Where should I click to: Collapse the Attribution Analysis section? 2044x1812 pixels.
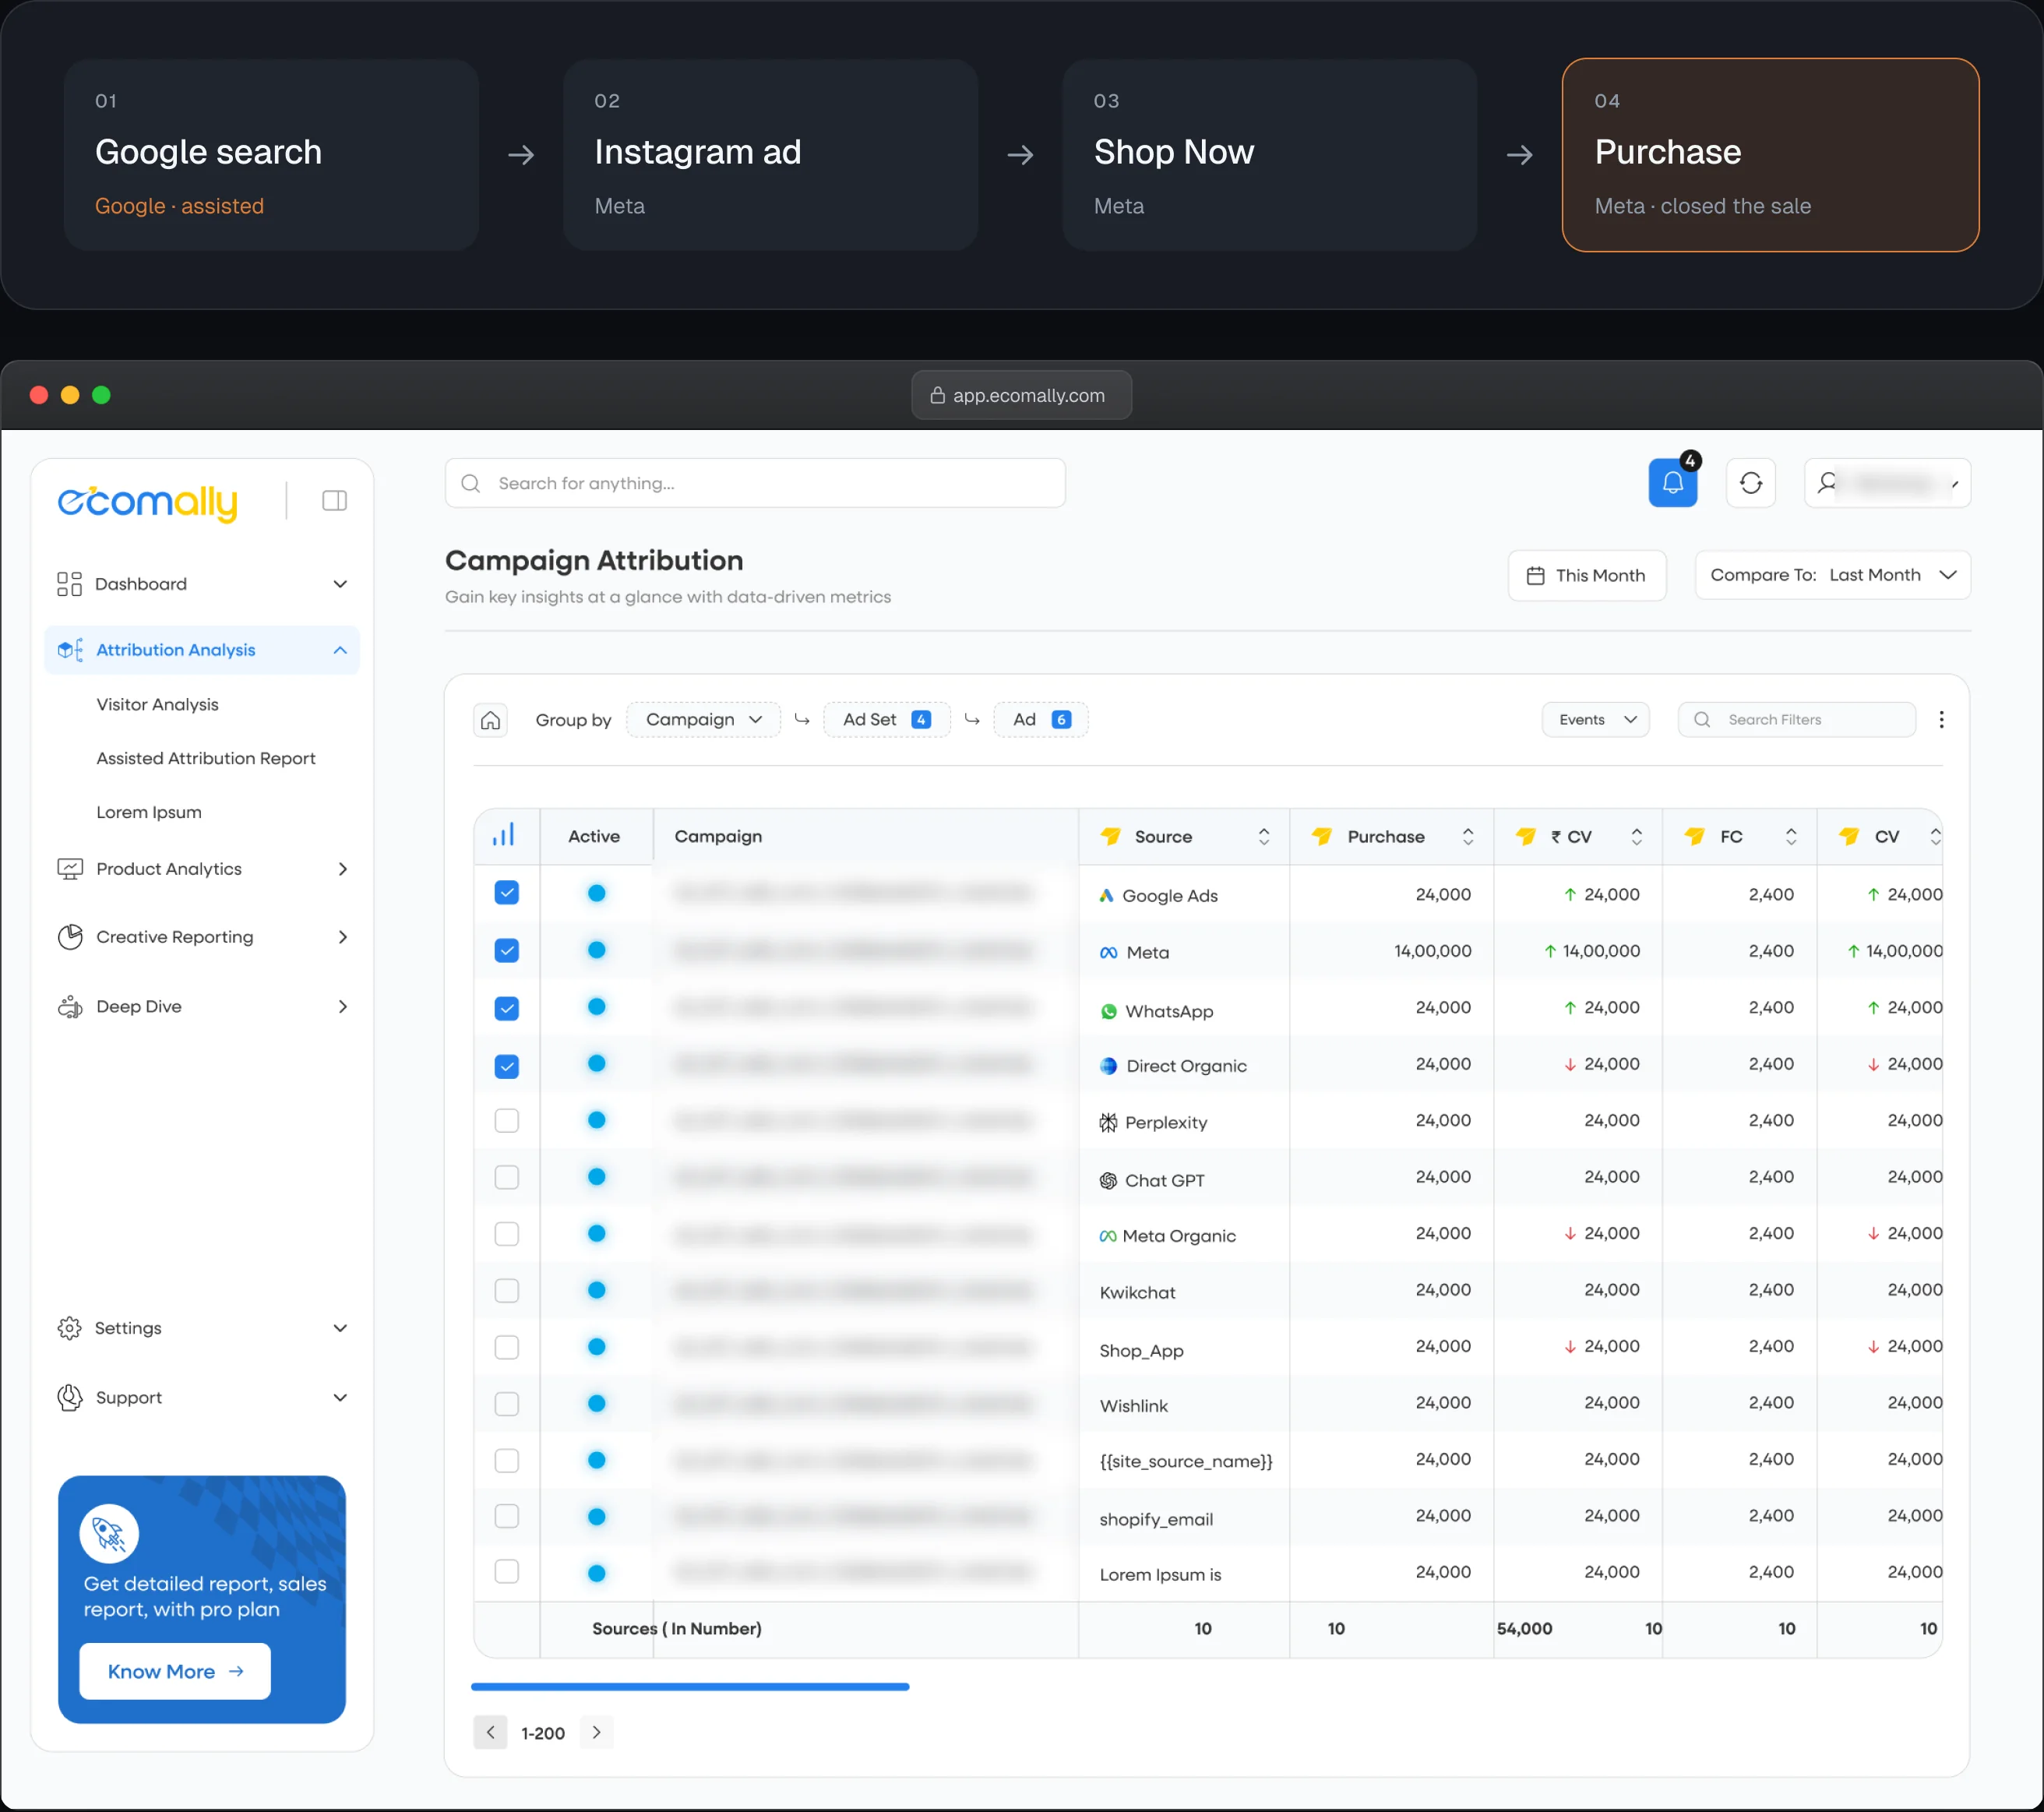click(202, 650)
